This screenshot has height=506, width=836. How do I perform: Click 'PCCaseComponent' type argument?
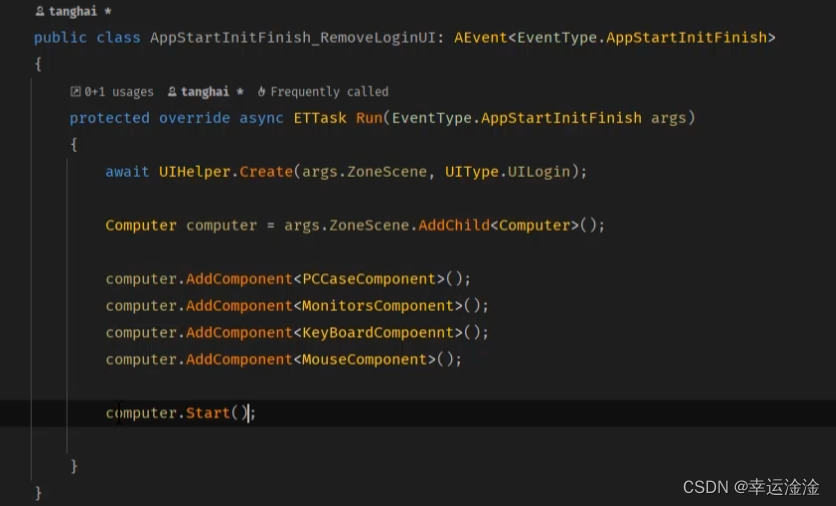pyautogui.click(x=369, y=279)
